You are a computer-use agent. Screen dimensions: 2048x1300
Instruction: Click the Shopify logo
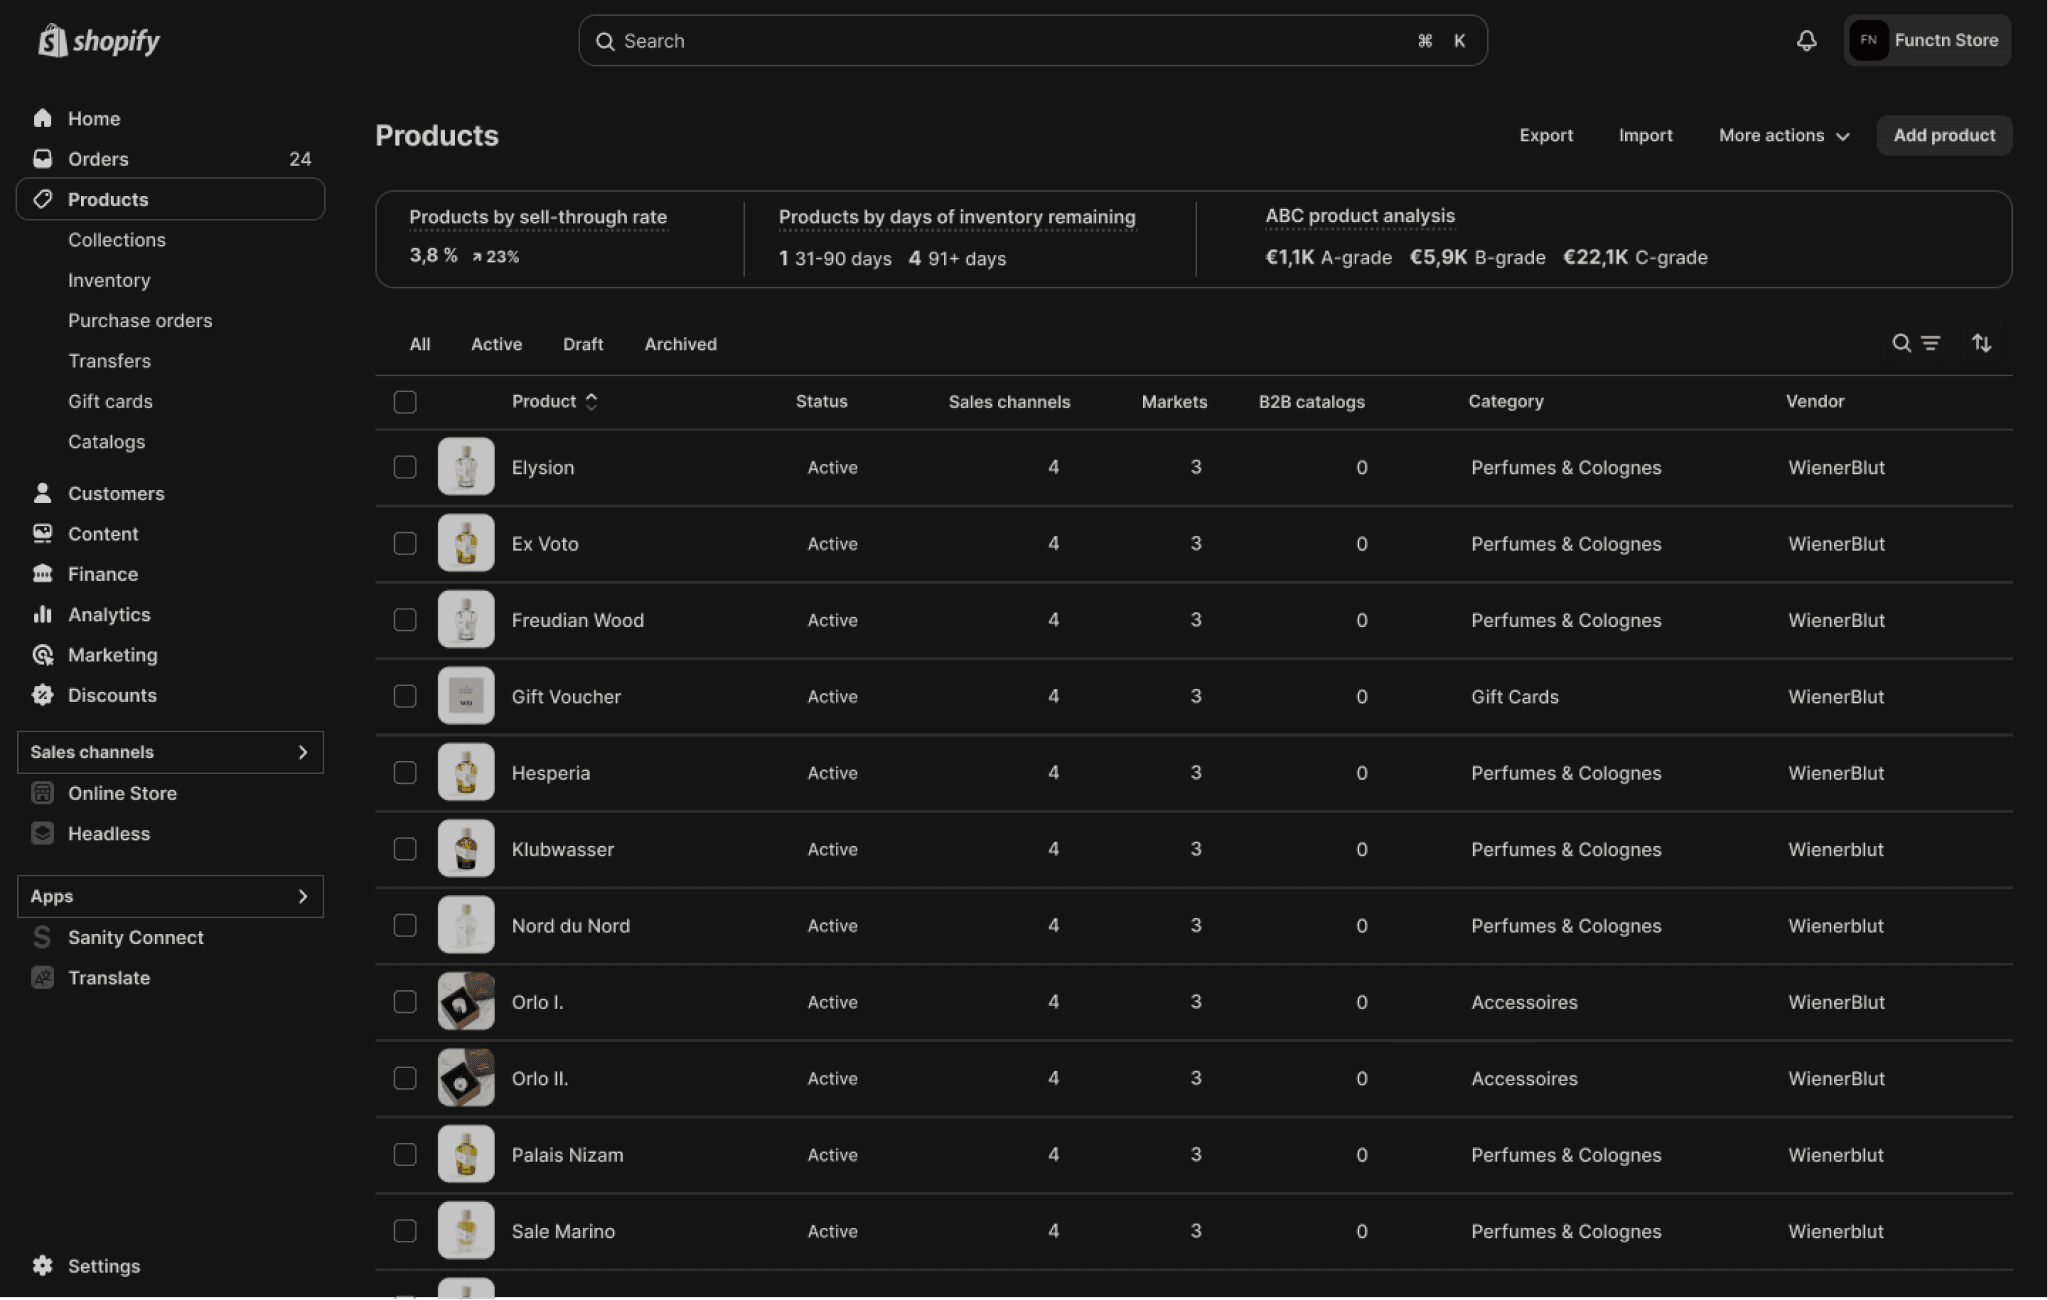[99, 41]
